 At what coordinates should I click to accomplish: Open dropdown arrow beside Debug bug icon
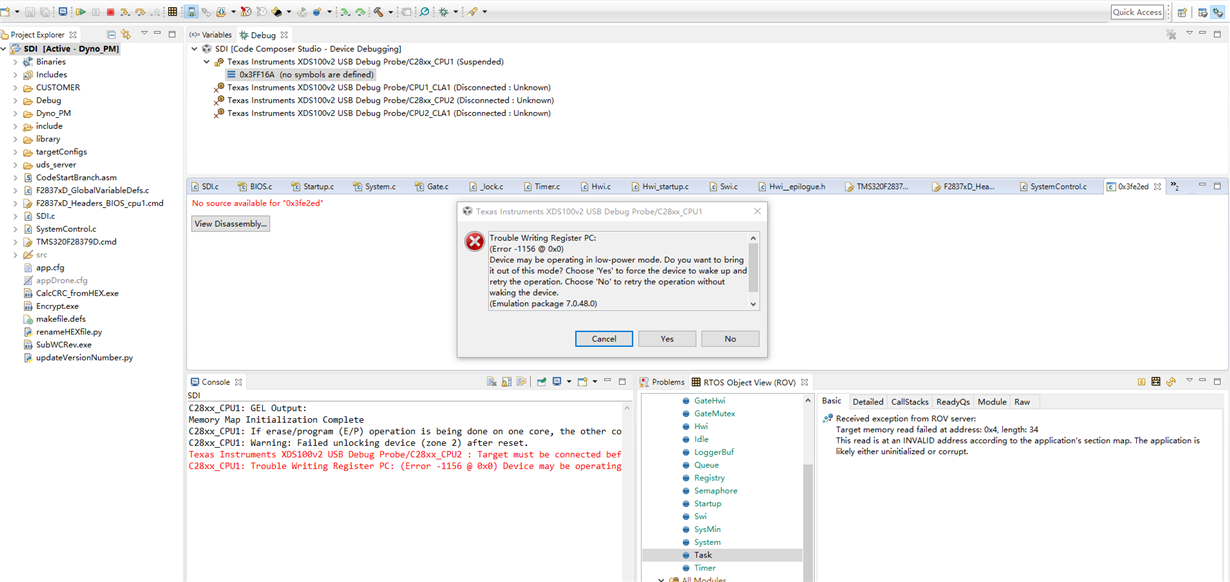coord(455,12)
